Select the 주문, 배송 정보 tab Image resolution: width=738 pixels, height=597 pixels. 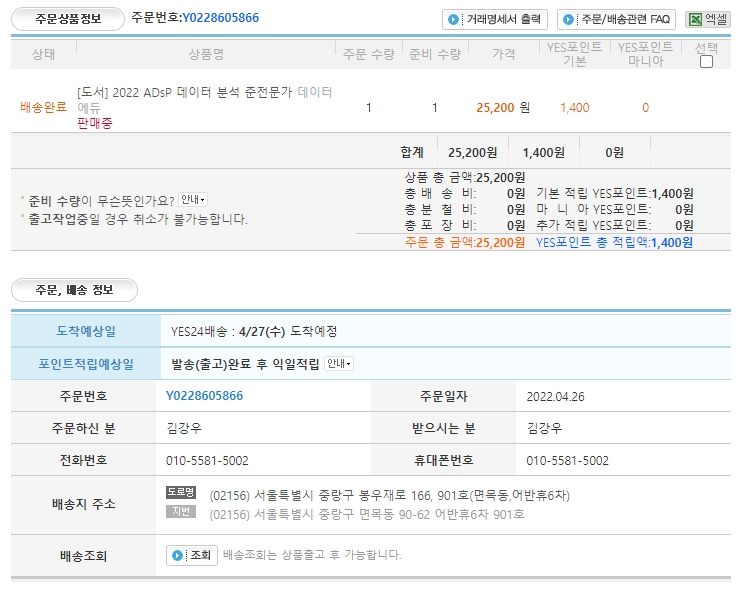[74, 291]
